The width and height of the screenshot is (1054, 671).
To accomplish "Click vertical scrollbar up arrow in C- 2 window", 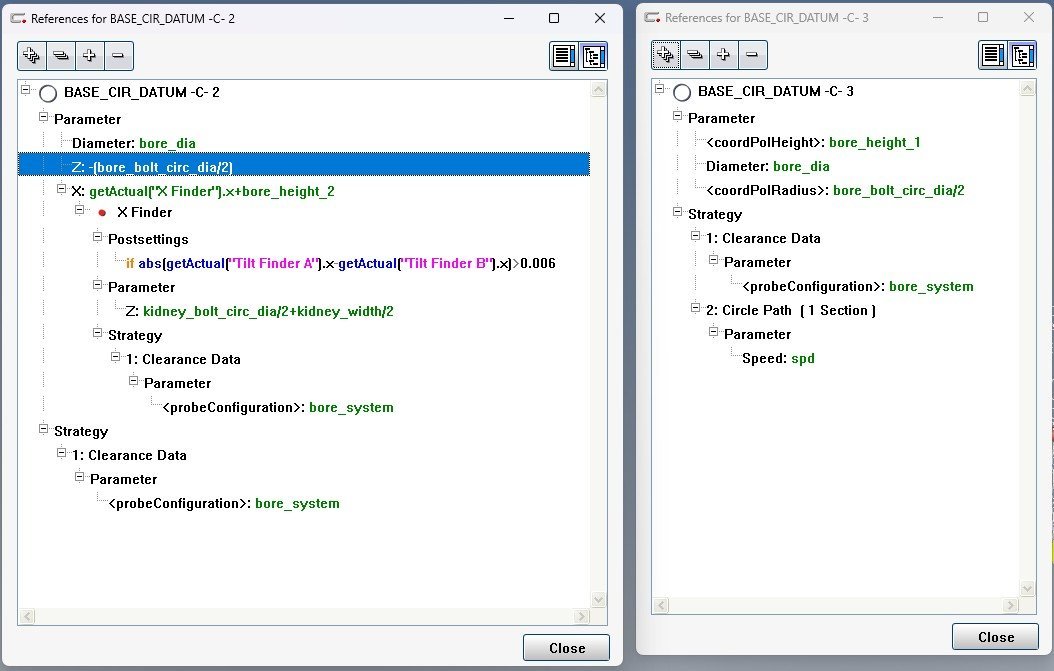I will click(x=598, y=89).
